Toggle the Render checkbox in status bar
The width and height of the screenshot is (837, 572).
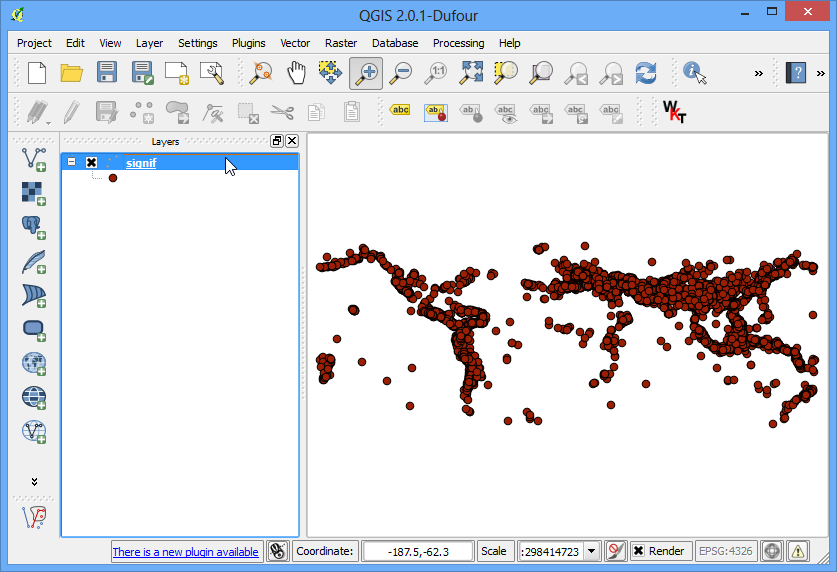tap(638, 551)
